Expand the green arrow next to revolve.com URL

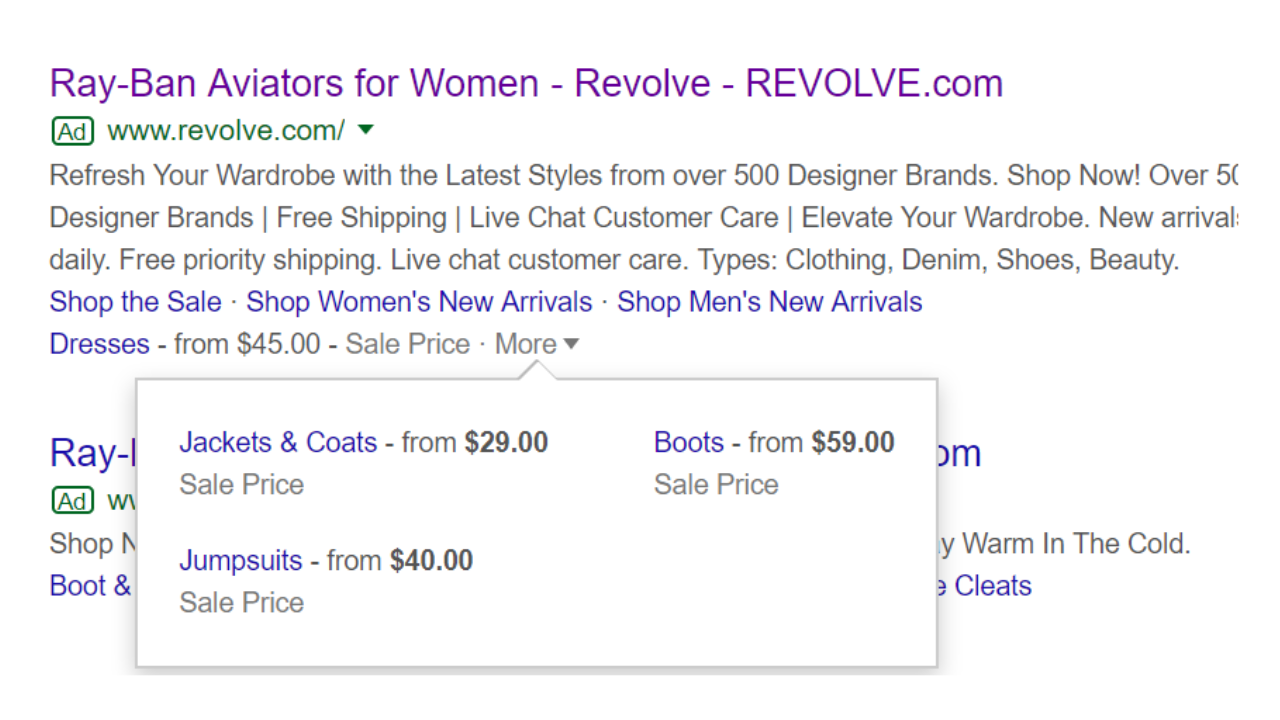point(366,129)
